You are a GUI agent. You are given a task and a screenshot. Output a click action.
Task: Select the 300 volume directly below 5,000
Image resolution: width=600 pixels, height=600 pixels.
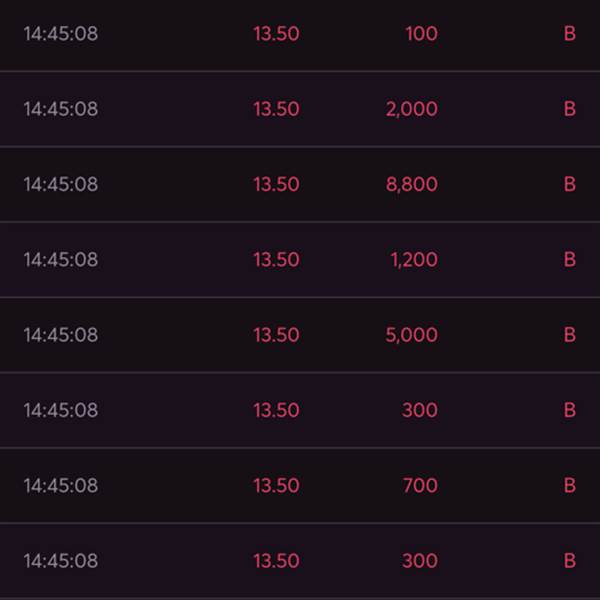pyautogui.click(x=420, y=410)
